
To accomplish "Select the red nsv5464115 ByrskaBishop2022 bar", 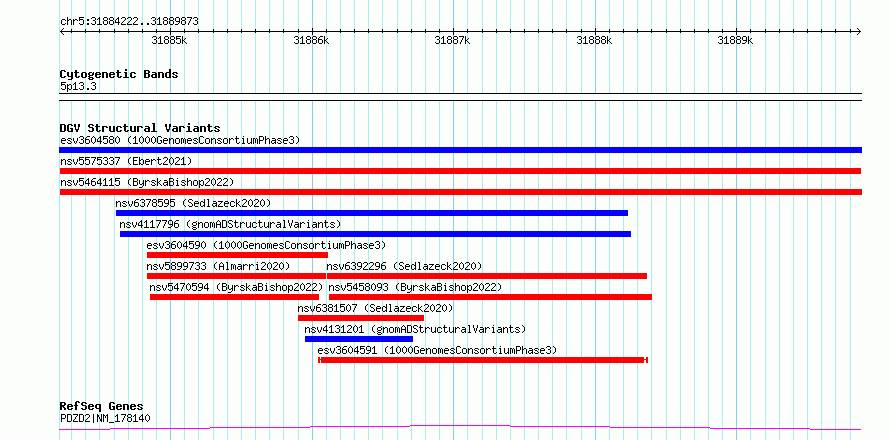I will (460, 192).
